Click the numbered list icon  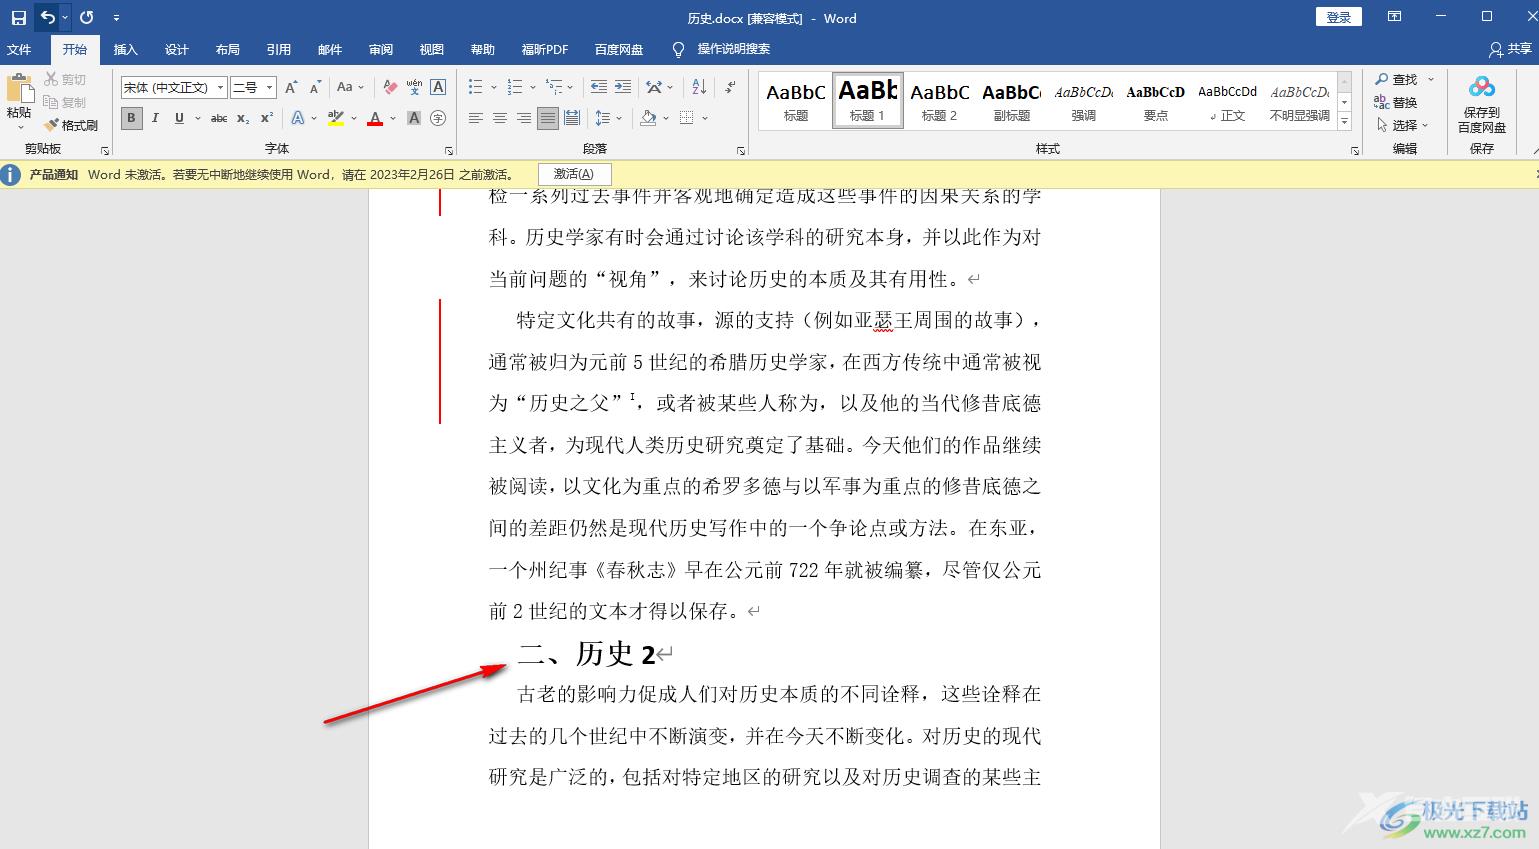(x=514, y=88)
